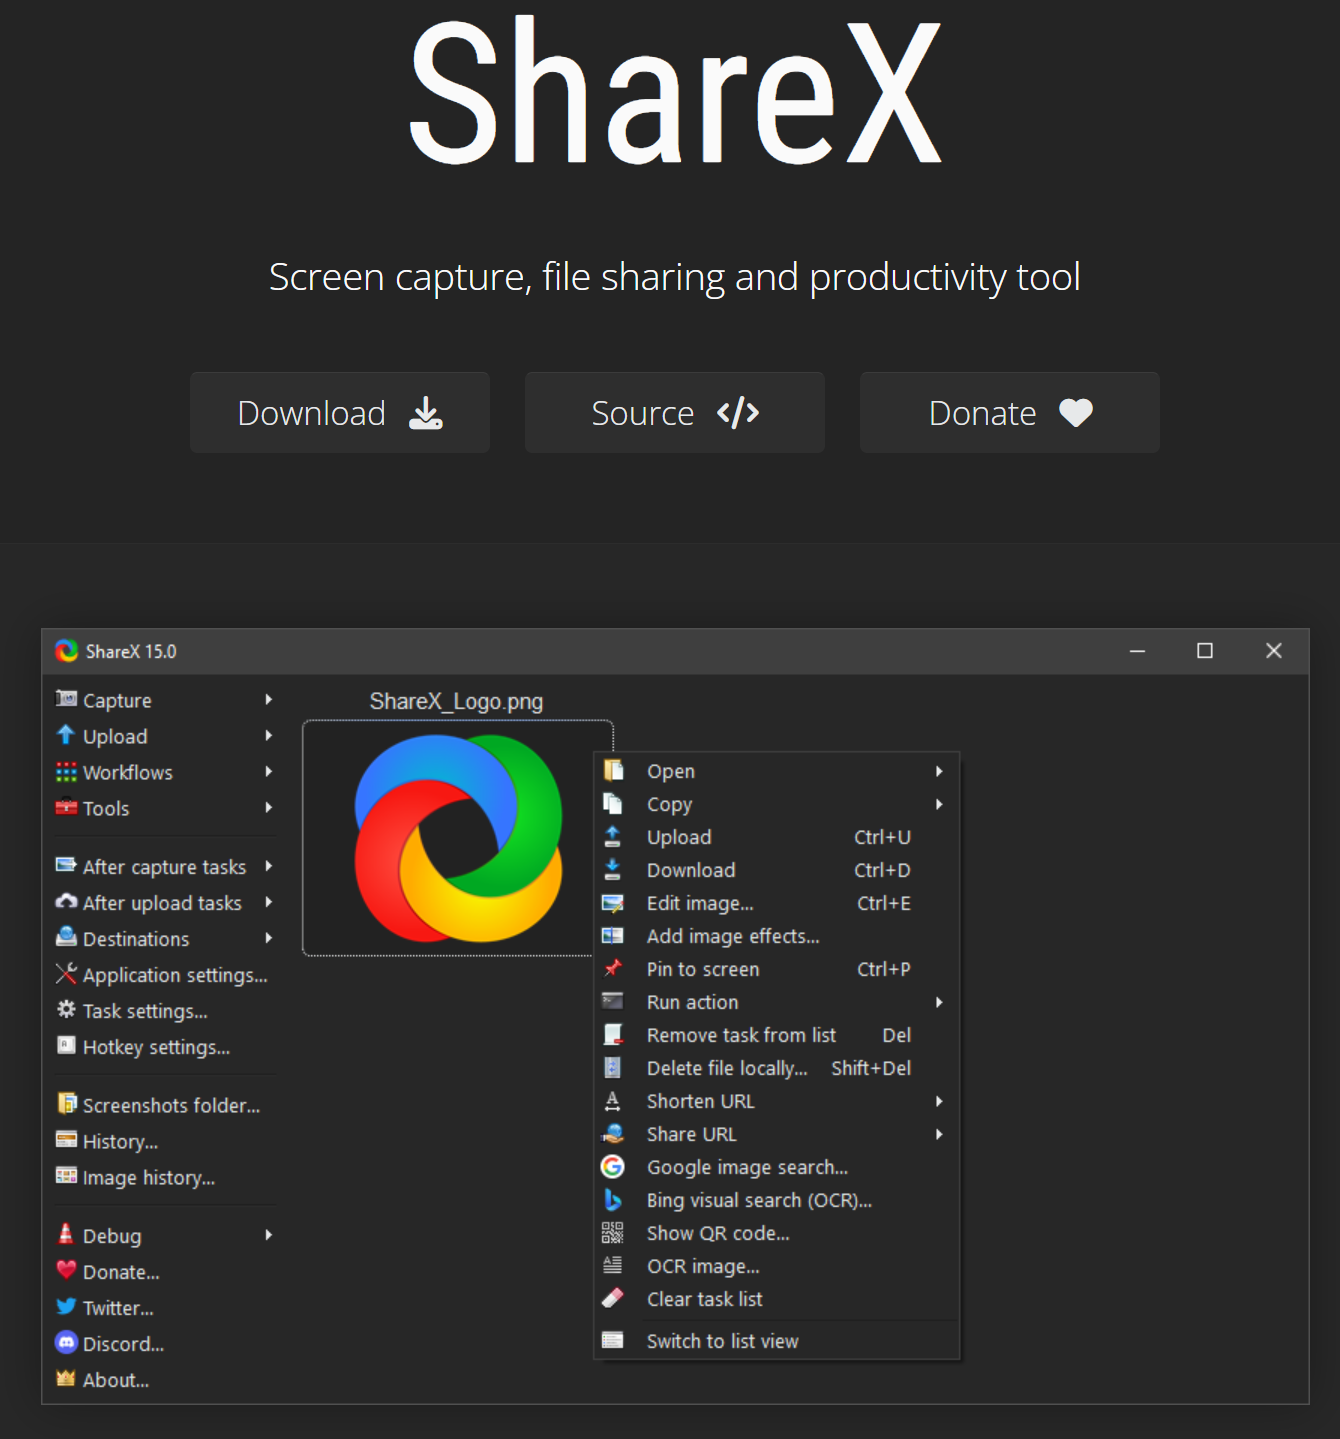
Task: Click the Bing logo icon in context menu
Action: 612,1199
